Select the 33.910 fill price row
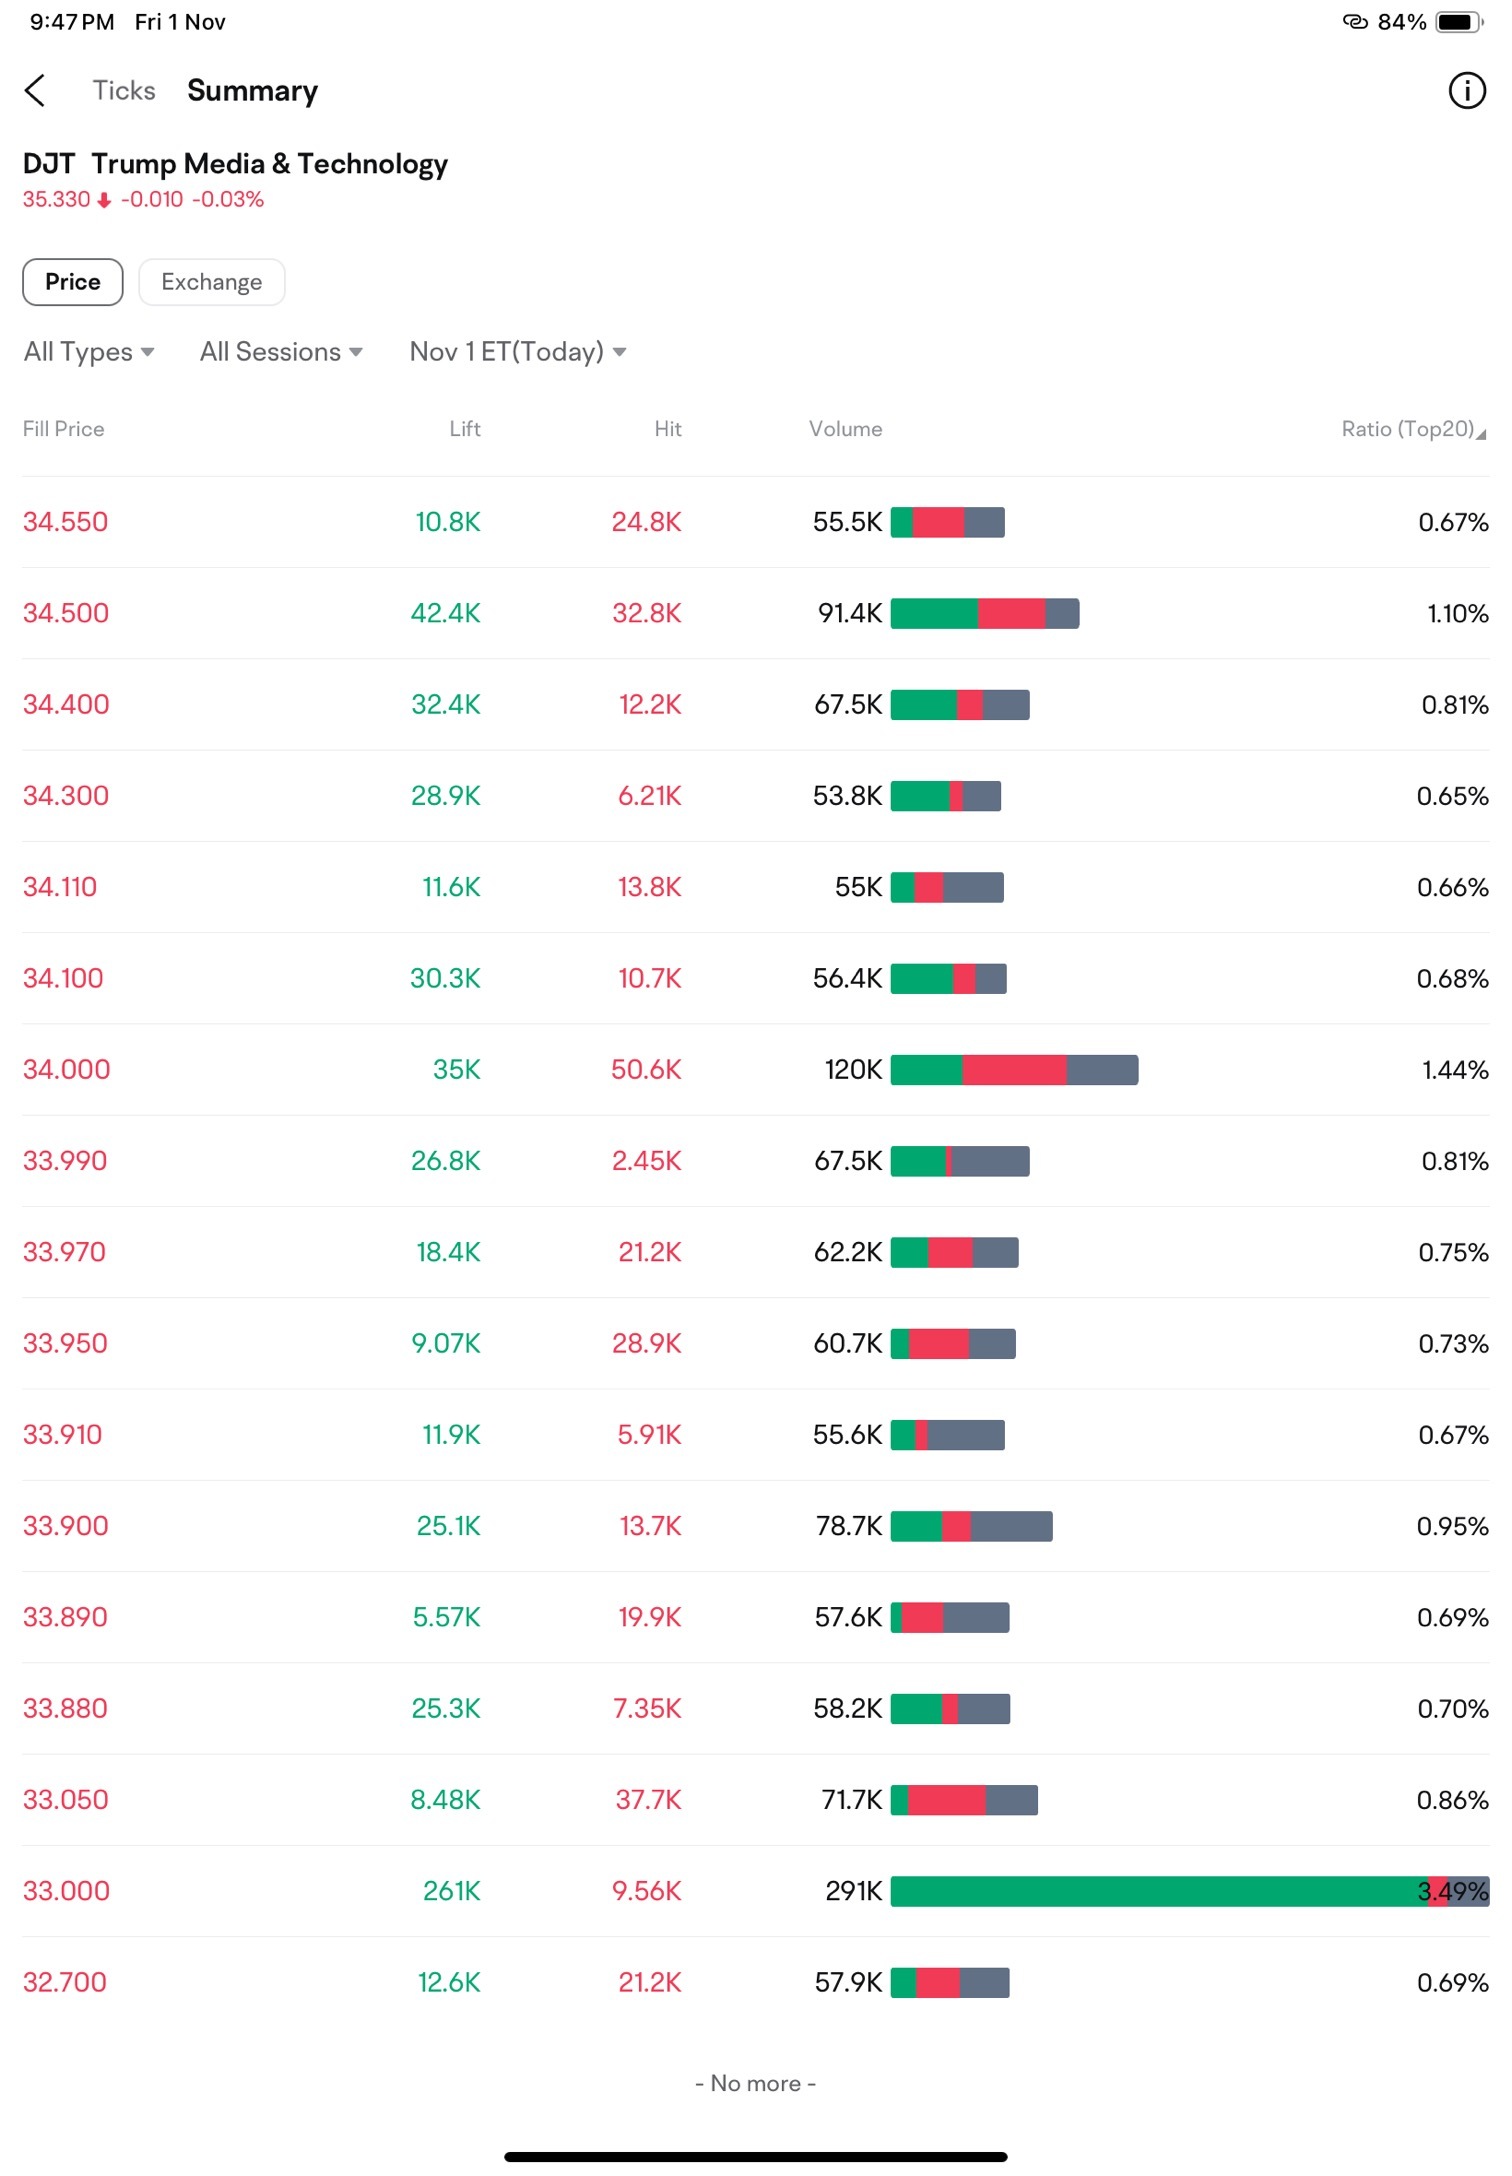This screenshot has height=2176, width=1512. pos(756,1434)
